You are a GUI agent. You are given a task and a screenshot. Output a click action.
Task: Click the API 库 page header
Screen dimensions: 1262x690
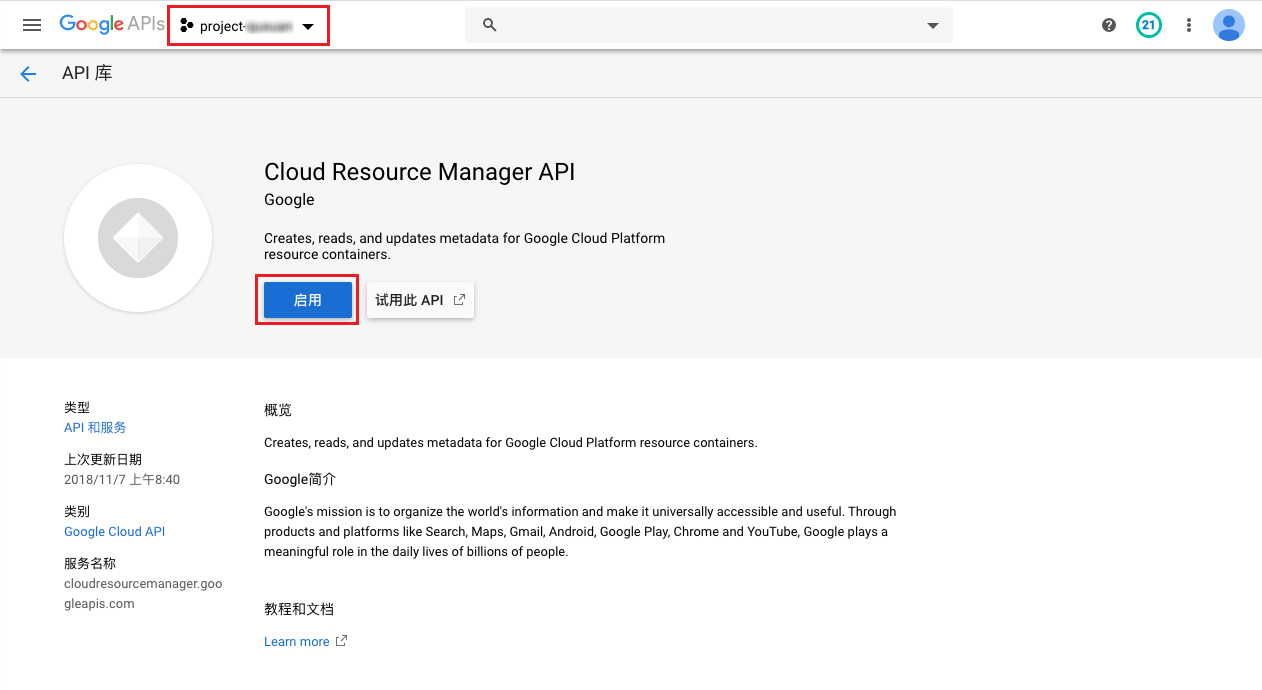pos(87,73)
